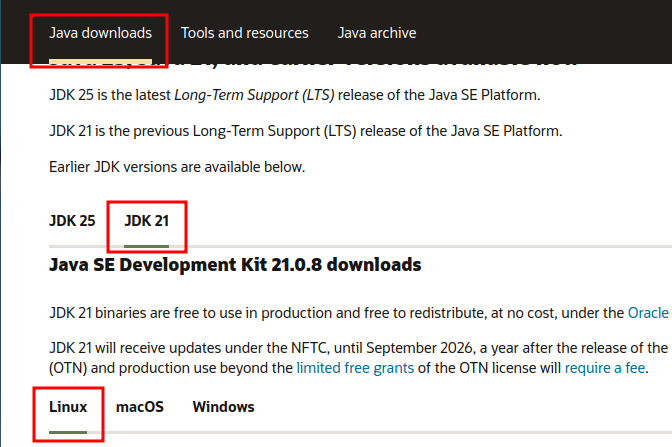Select the JDK 25 version tab

(x=72, y=220)
